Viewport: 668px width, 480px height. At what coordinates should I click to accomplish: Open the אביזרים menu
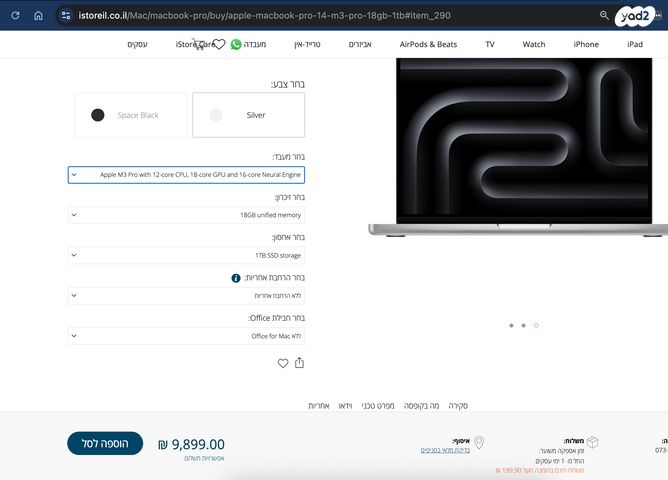[360, 44]
